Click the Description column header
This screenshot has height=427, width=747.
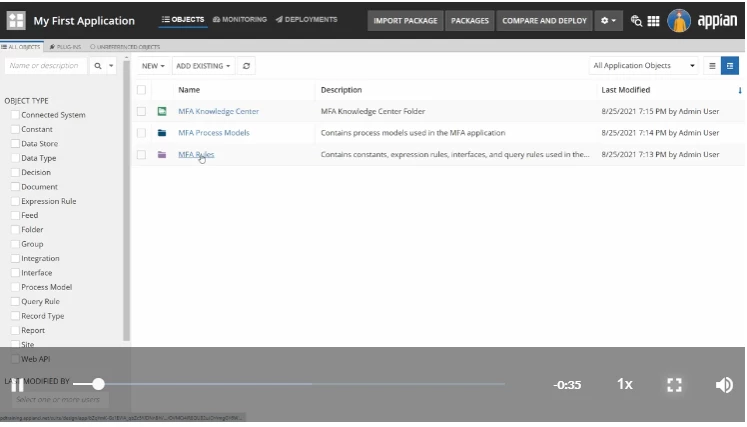pyautogui.click(x=341, y=90)
